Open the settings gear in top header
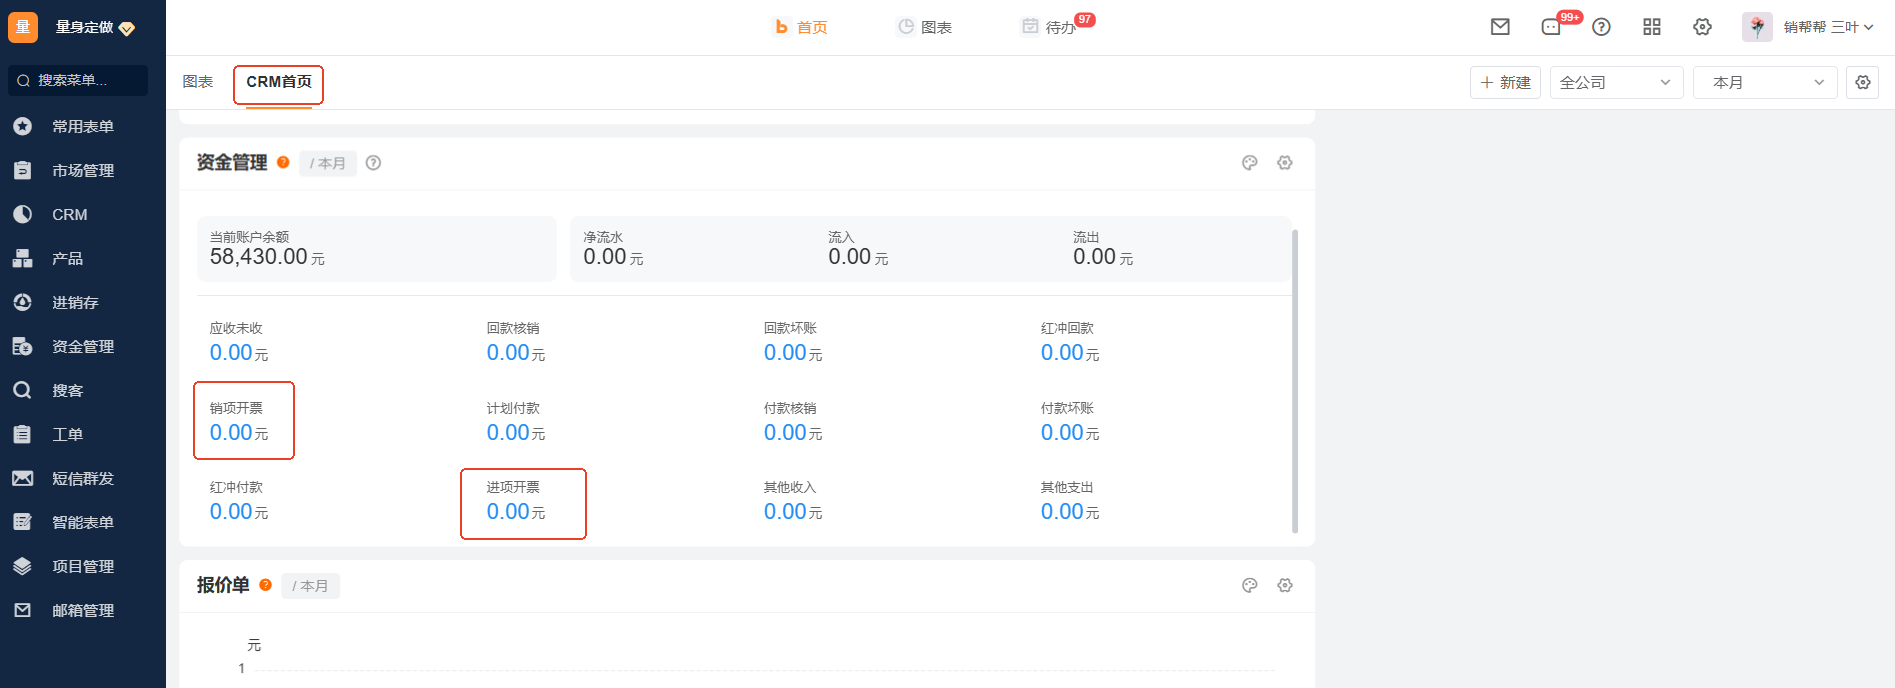 click(x=1702, y=27)
